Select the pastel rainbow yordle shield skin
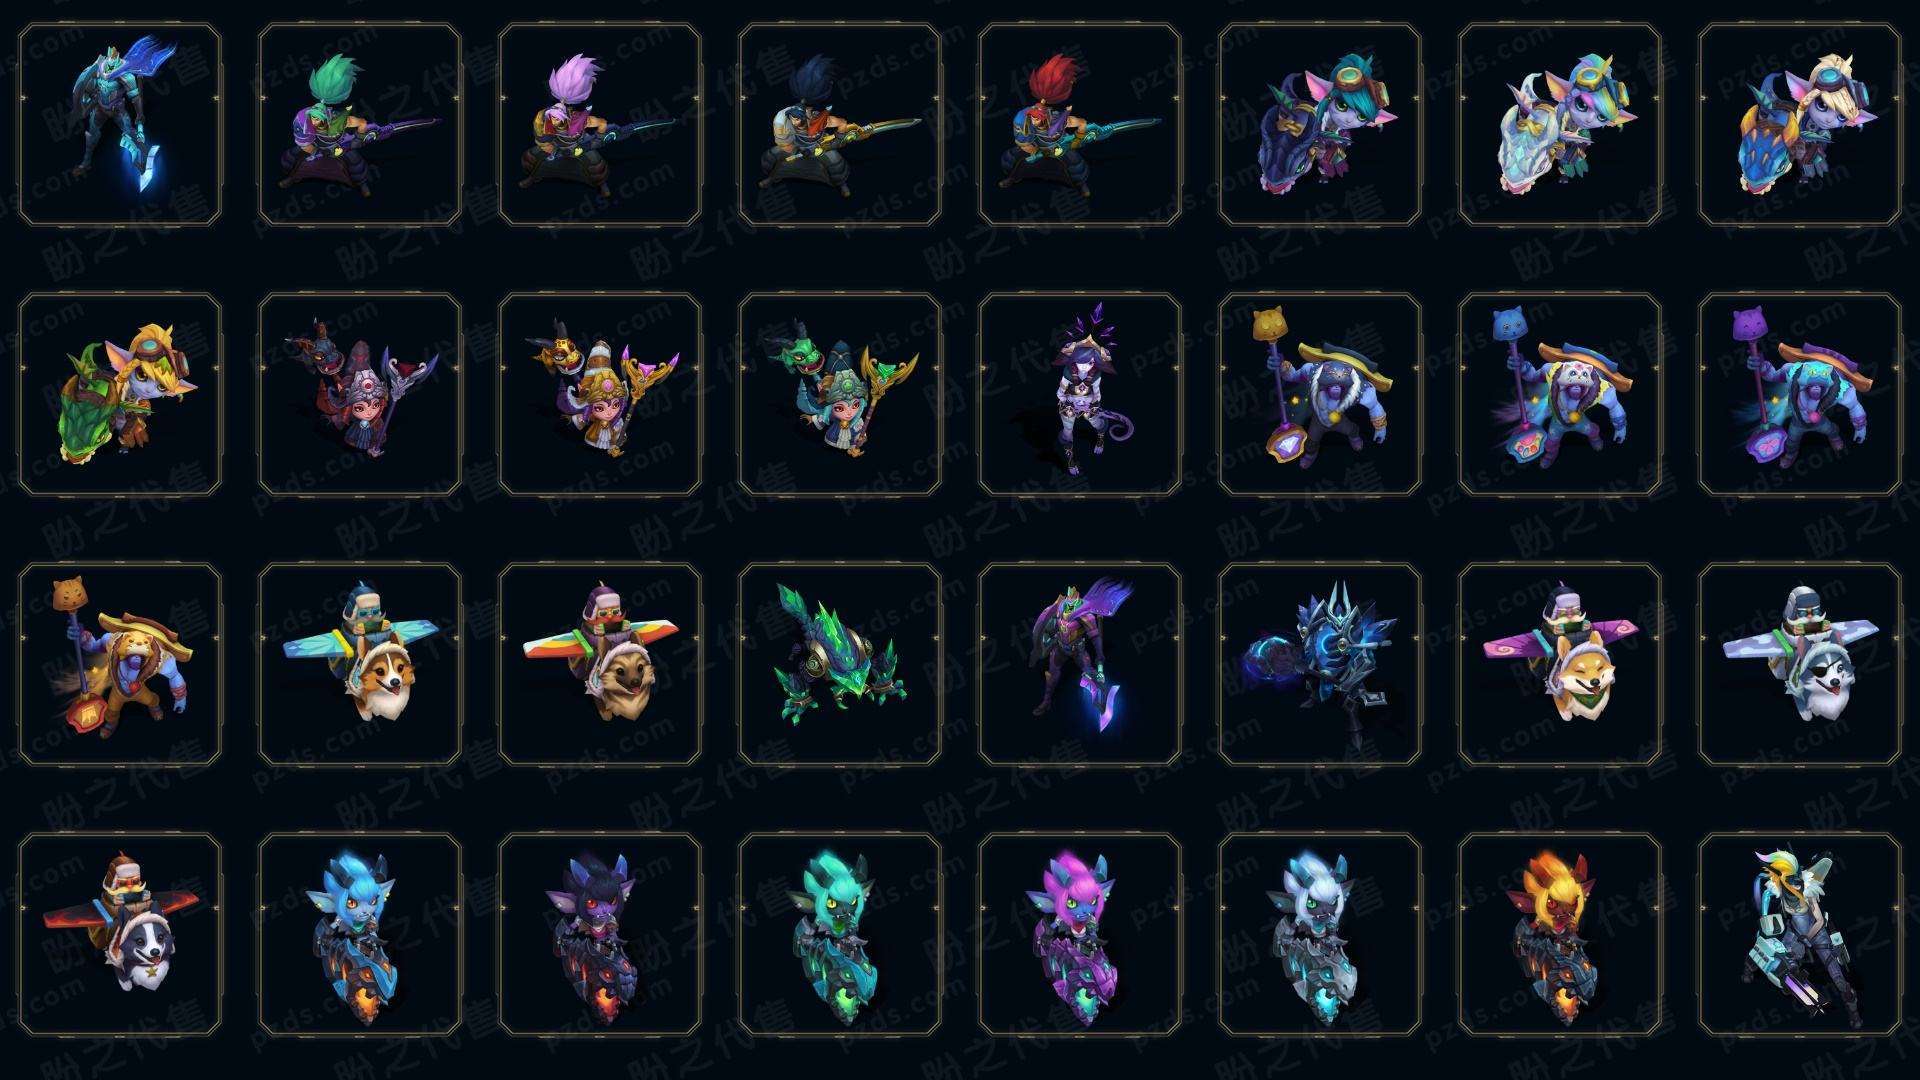Image resolution: width=1920 pixels, height=1080 pixels. click(1560, 125)
